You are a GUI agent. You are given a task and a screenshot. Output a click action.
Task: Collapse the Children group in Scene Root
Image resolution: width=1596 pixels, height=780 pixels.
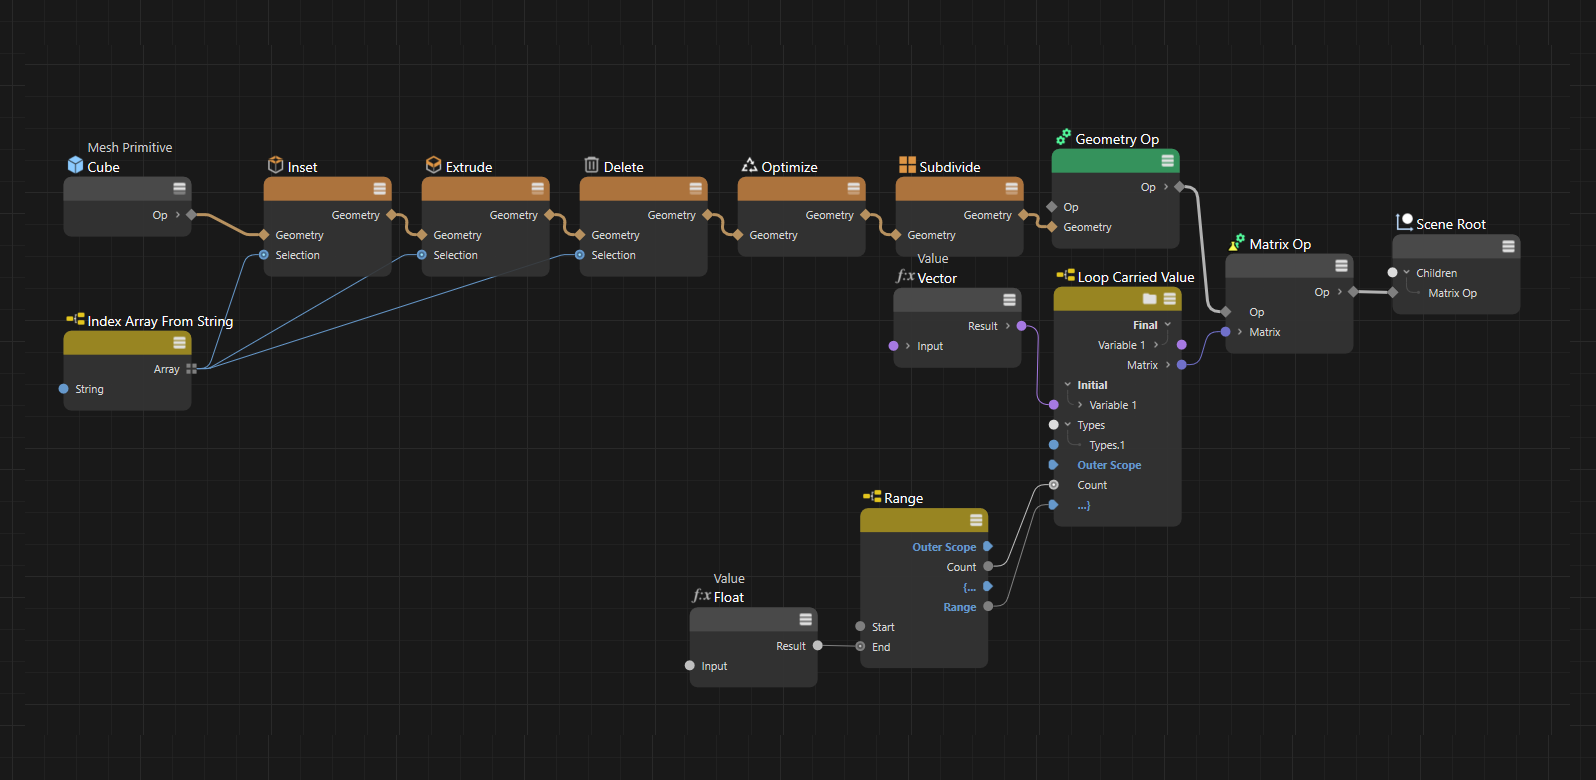click(x=1407, y=273)
